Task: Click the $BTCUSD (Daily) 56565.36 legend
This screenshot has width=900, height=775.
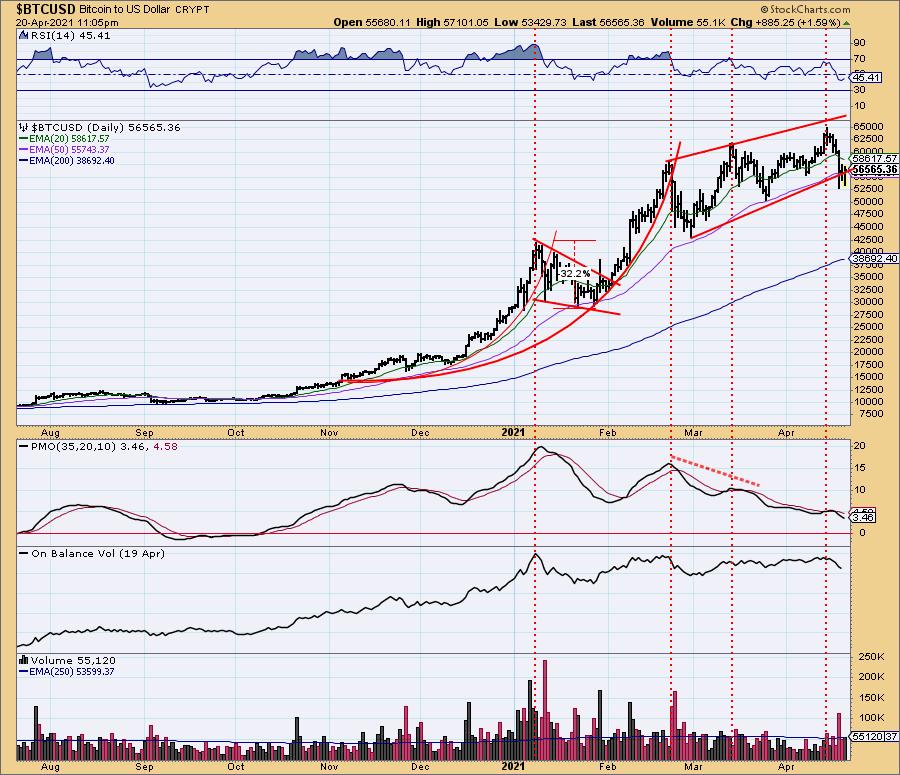Action: coord(106,127)
